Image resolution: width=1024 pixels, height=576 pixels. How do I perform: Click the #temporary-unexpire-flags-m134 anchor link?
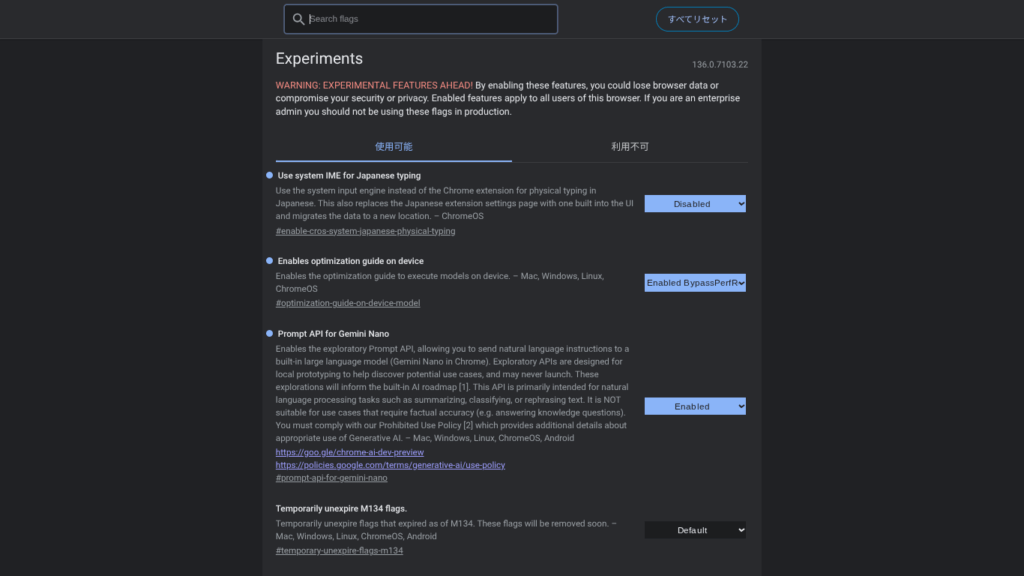pos(339,550)
